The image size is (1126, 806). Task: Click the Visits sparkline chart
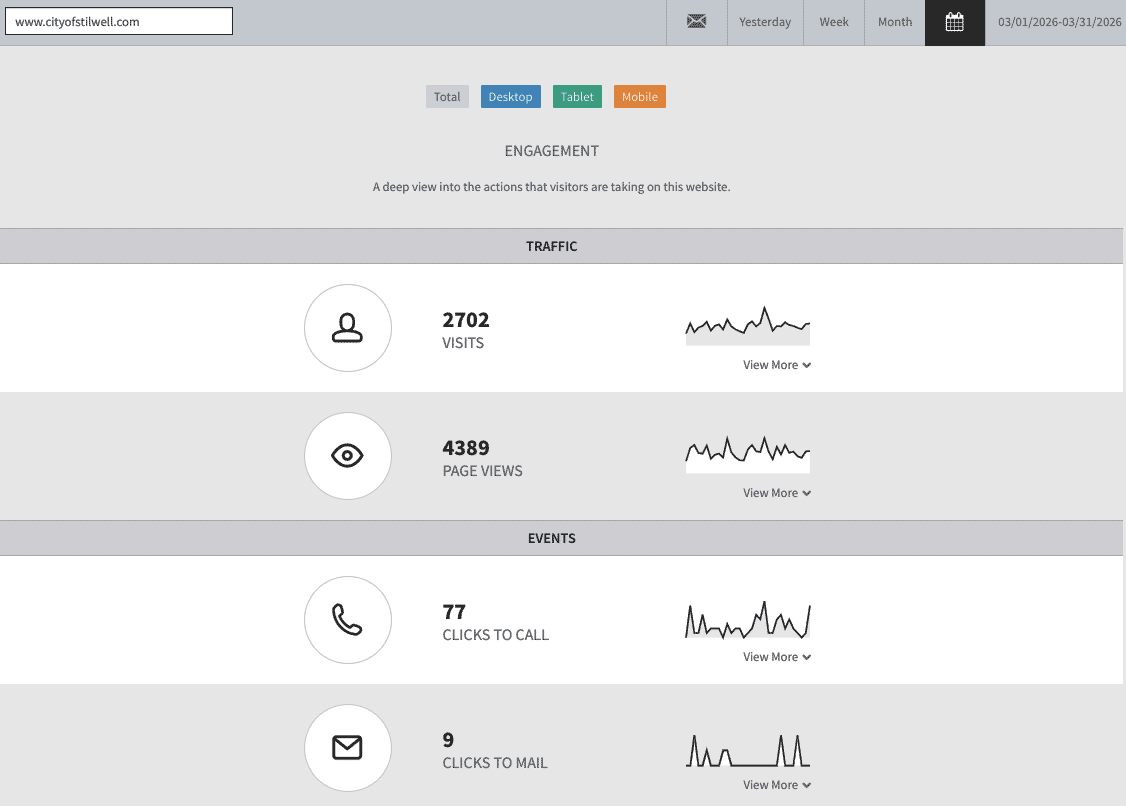[748, 326]
